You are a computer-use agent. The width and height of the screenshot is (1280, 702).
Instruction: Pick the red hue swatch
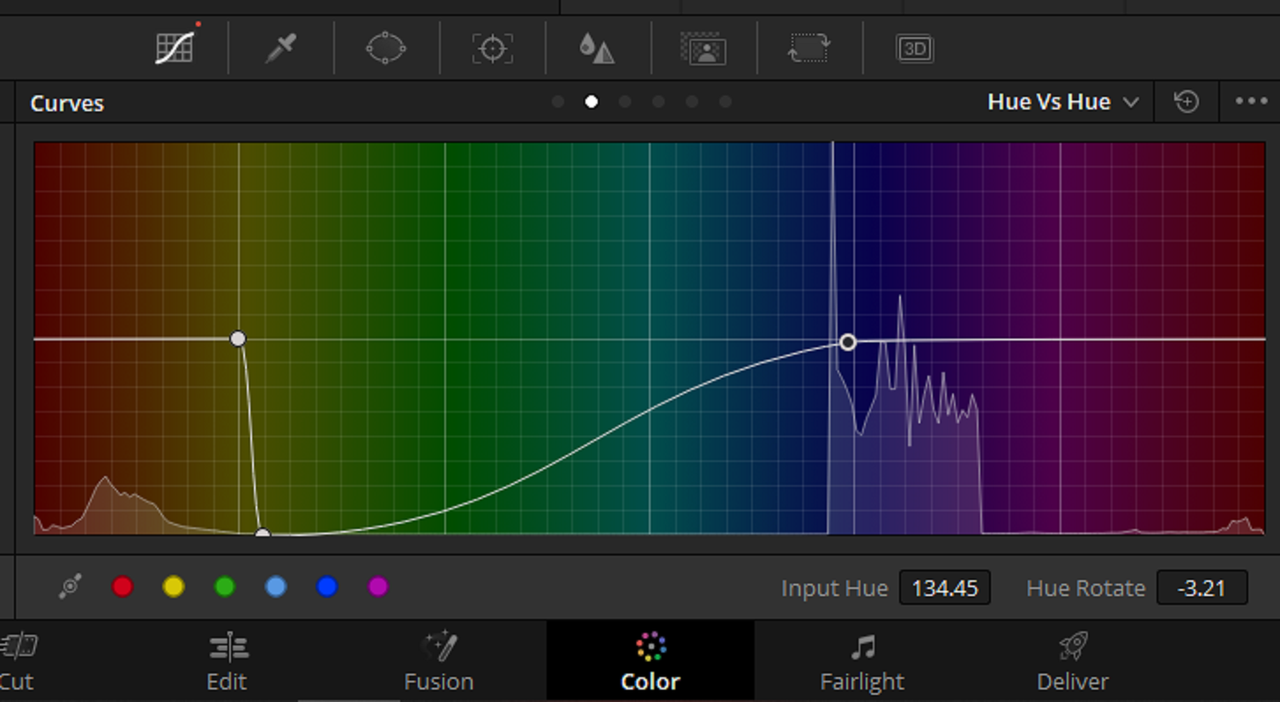pyautogui.click(x=122, y=587)
